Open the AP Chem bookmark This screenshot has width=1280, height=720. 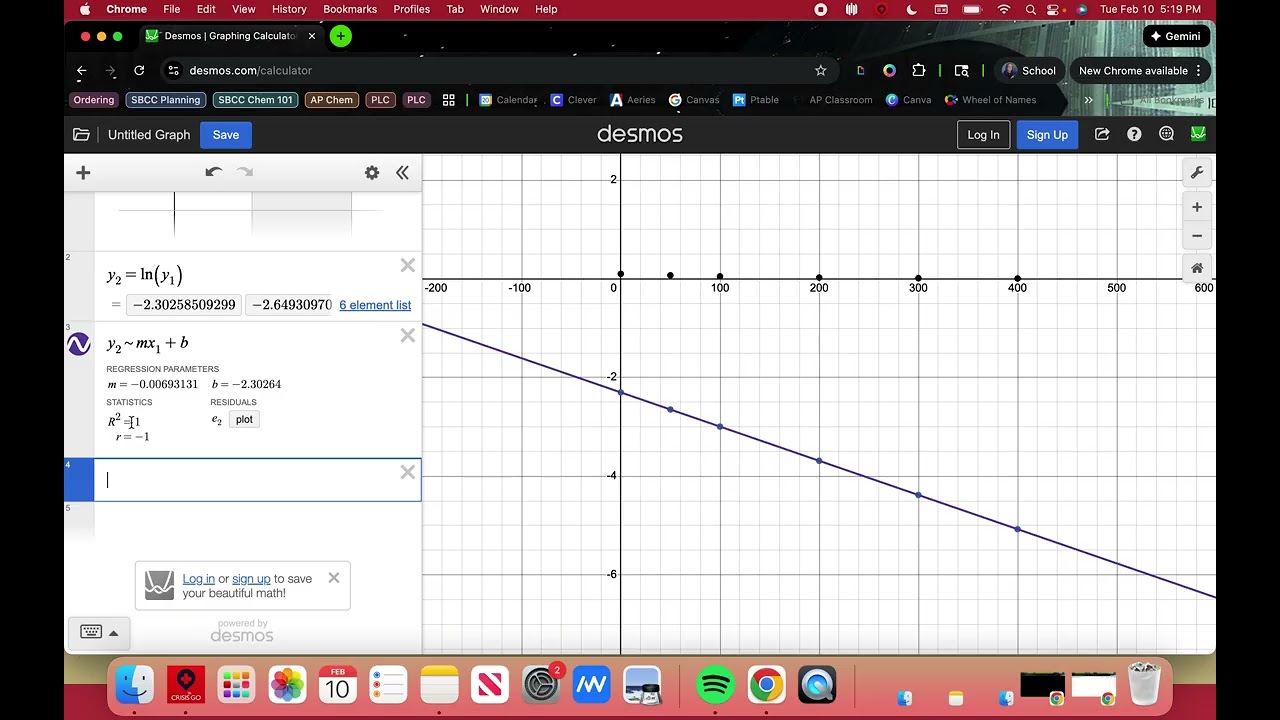pos(331,100)
